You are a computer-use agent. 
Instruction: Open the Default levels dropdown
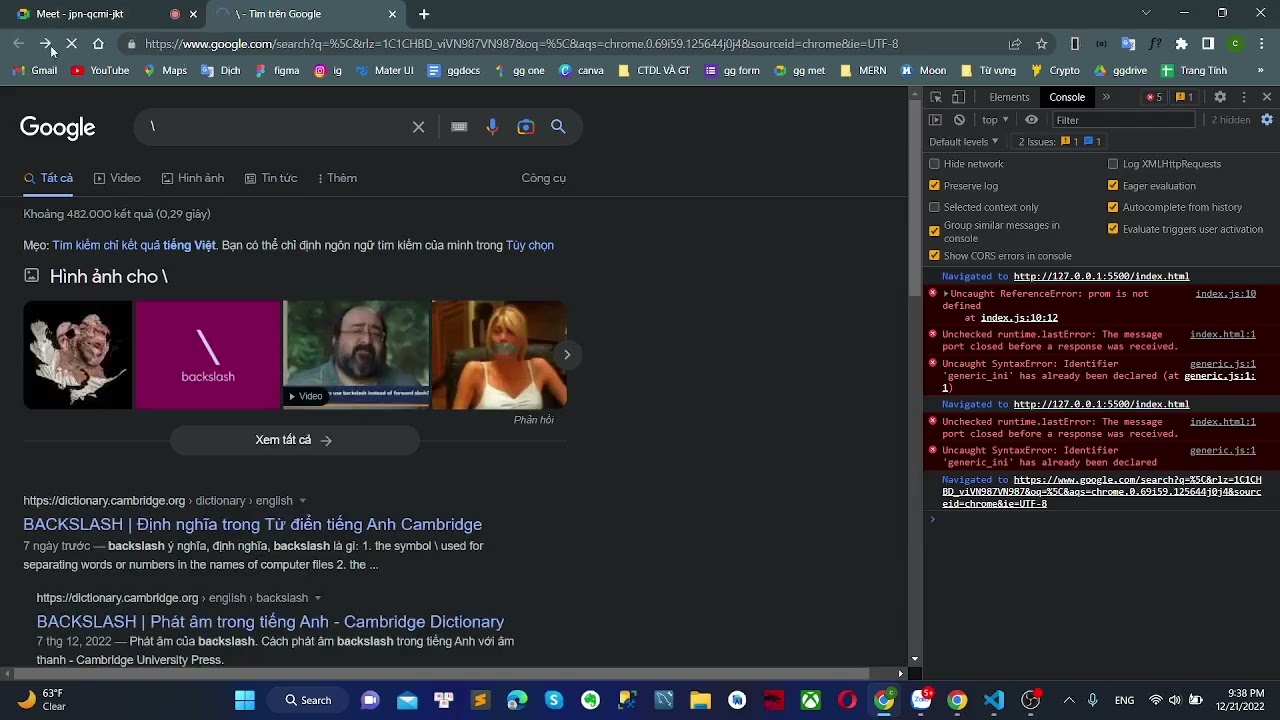tap(964, 142)
